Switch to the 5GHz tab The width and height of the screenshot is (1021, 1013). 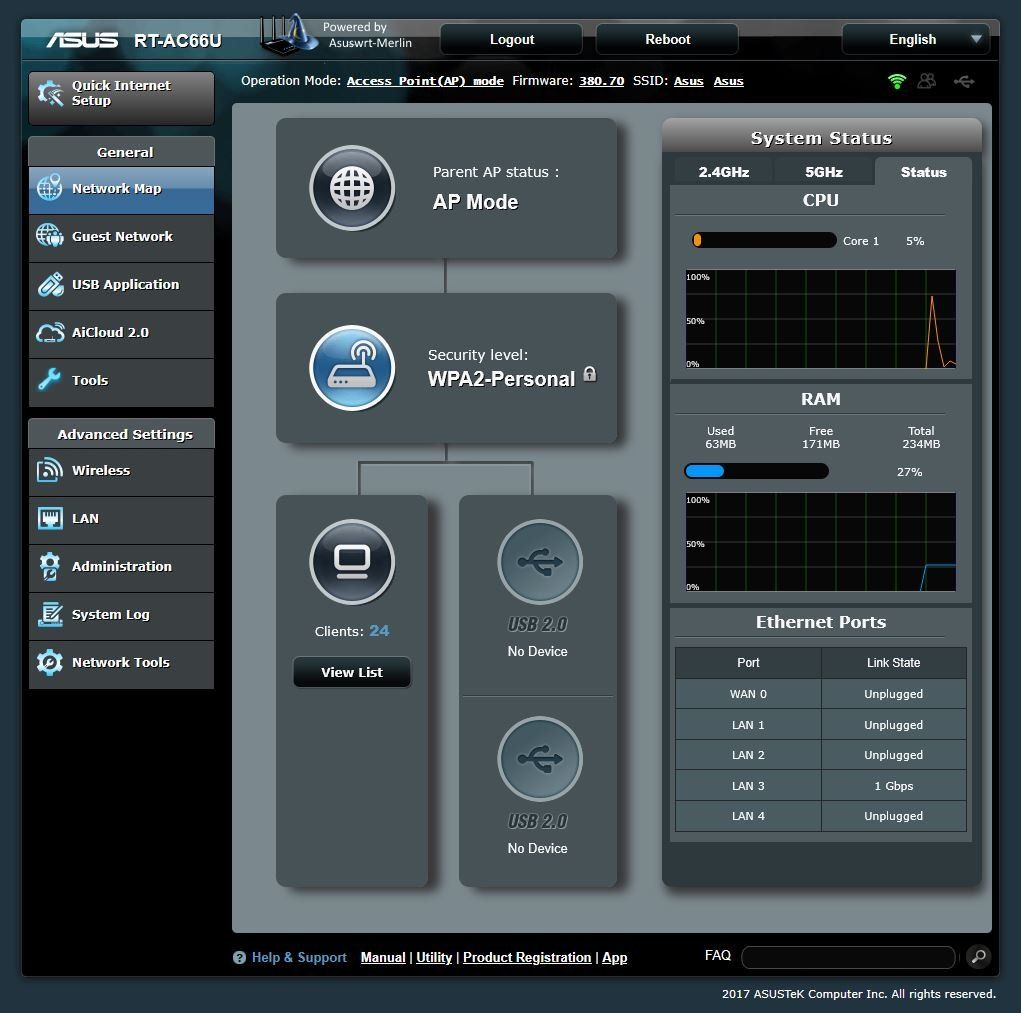(824, 172)
